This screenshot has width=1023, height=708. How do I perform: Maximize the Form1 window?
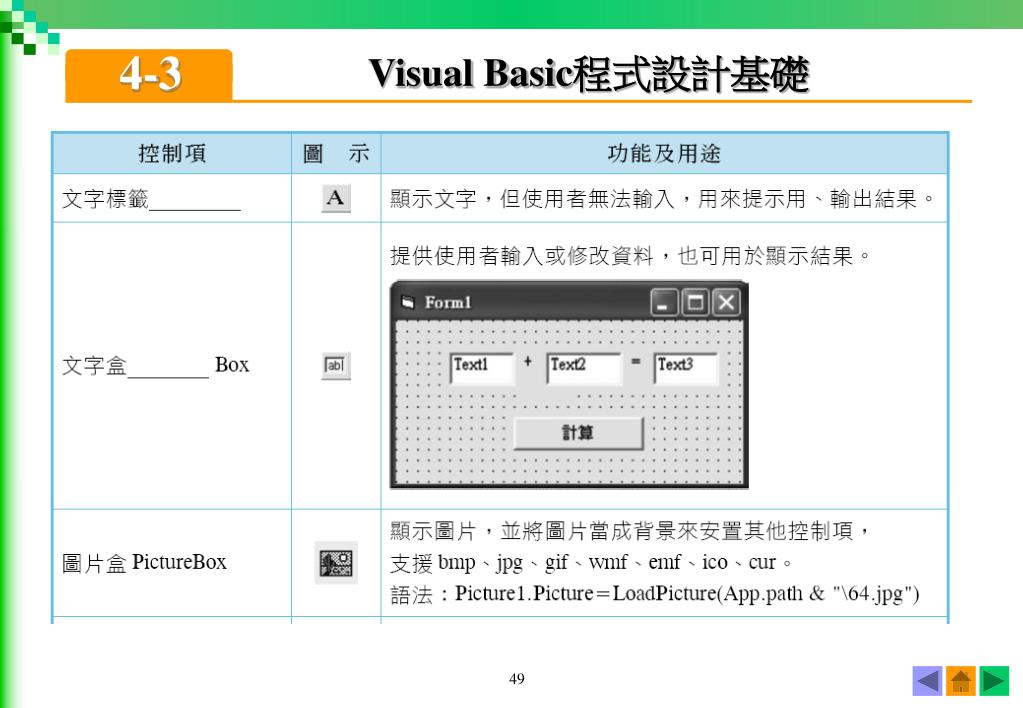point(695,303)
